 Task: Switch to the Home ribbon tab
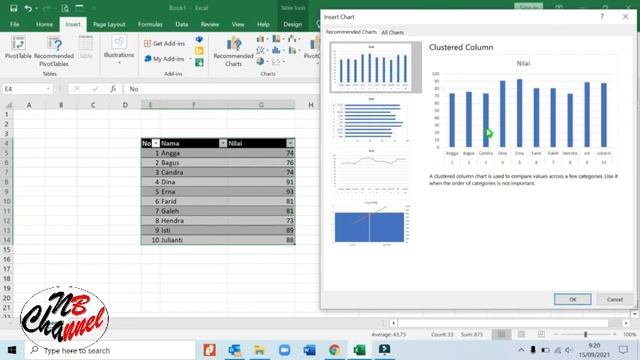point(44,24)
